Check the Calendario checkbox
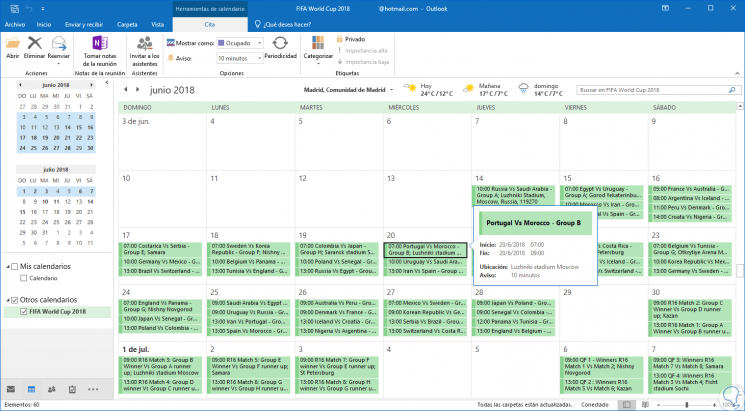The height and width of the screenshot is (411, 745). (23, 278)
